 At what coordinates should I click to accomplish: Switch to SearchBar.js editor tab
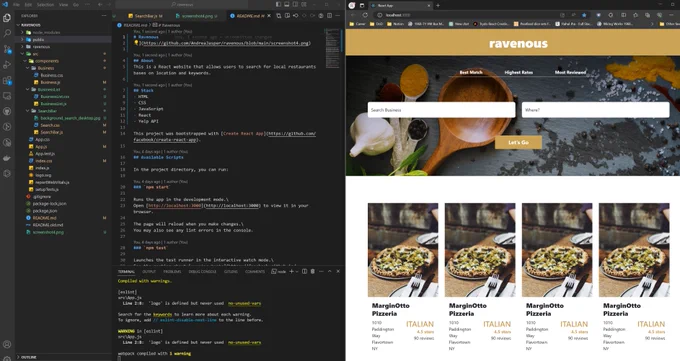pos(145,16)
